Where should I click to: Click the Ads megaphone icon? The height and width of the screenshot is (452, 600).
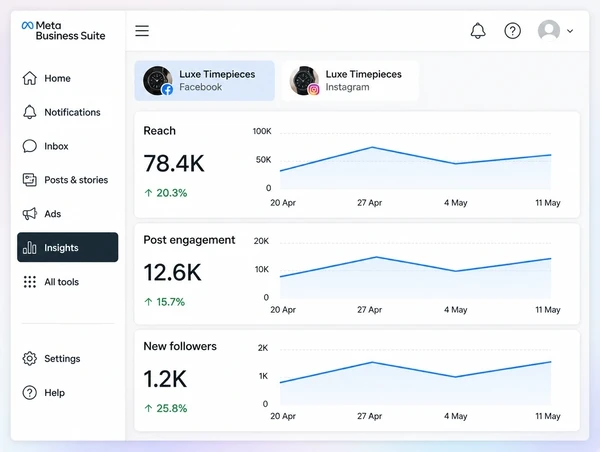tap(29, 214)
